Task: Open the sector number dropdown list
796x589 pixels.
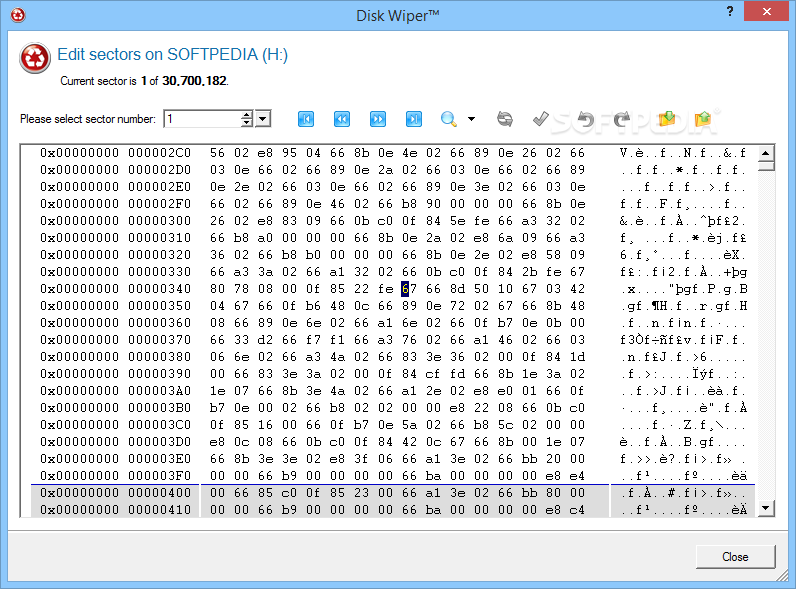Action: [x=262, y=119]
